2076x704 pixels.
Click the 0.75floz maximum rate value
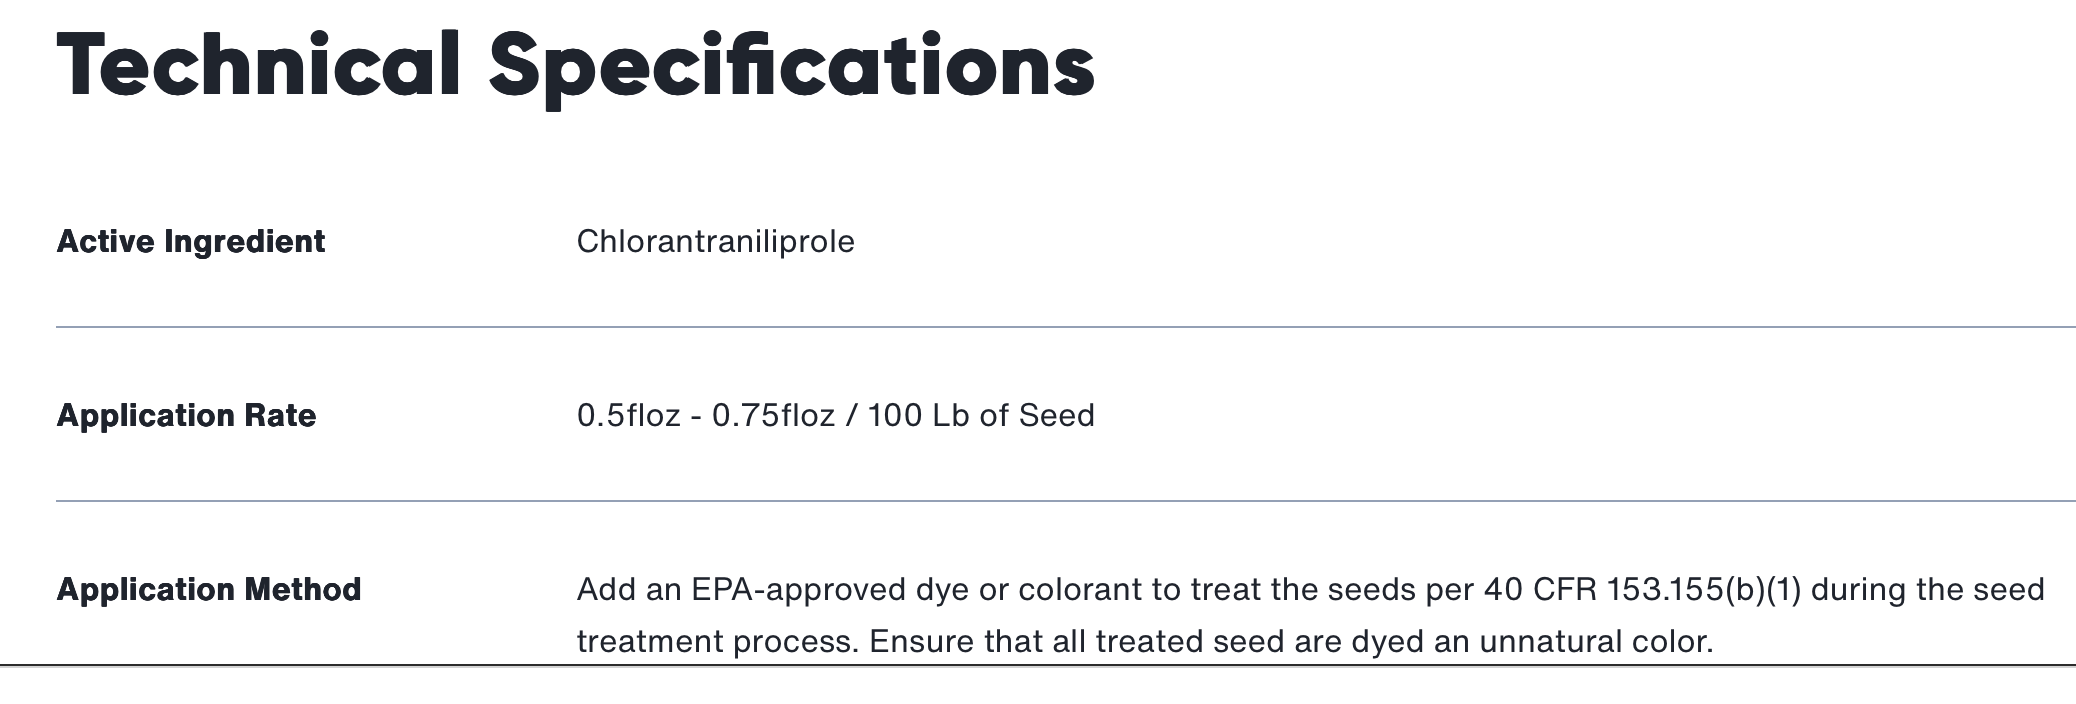point(773,416)
